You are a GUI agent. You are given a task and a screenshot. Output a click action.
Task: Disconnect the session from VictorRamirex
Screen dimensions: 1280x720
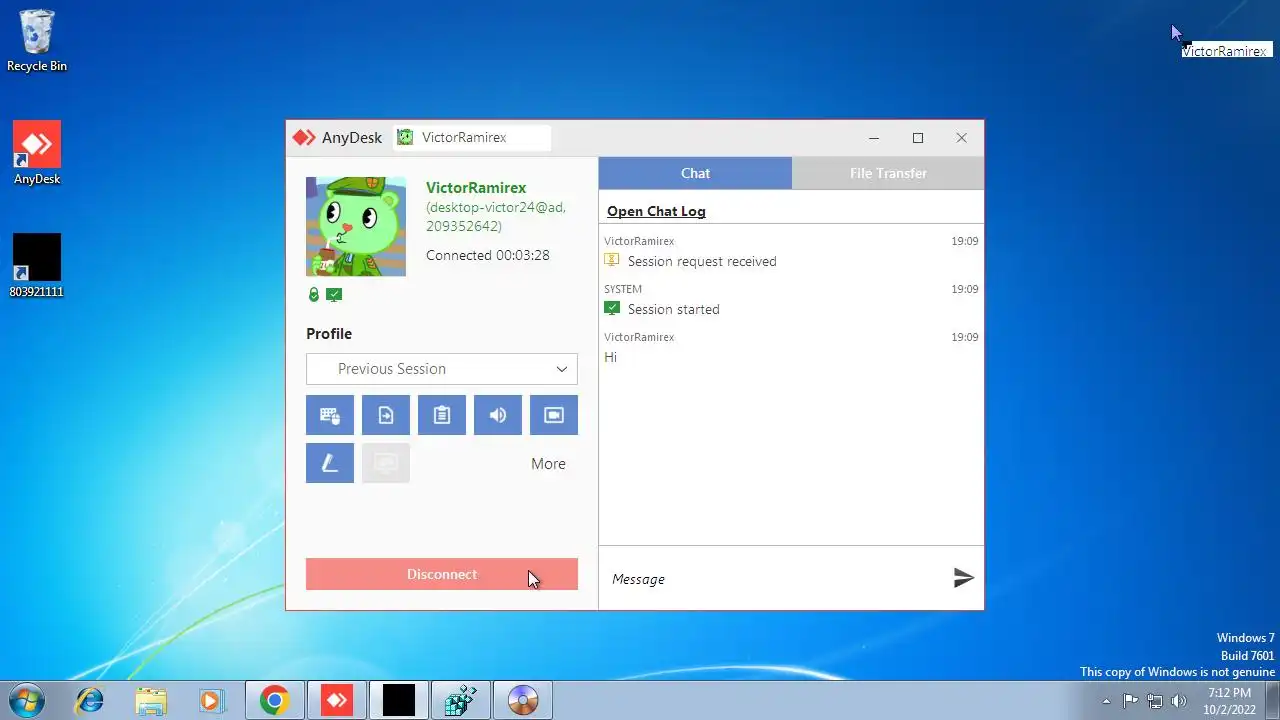(x=442, y=574)
